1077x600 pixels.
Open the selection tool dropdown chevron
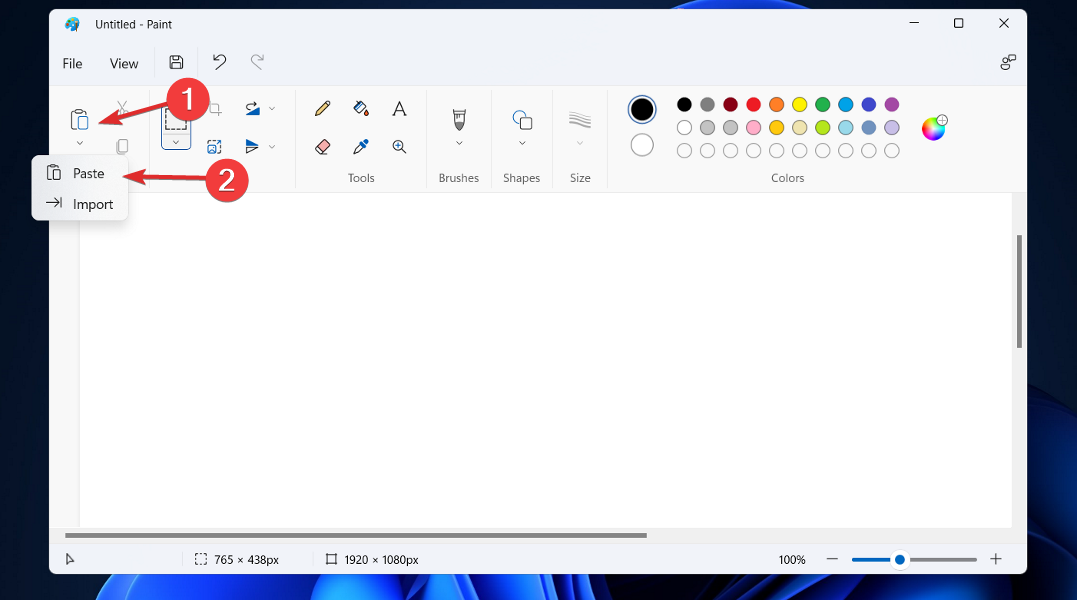pyautogui.click(x=176, y=143)
